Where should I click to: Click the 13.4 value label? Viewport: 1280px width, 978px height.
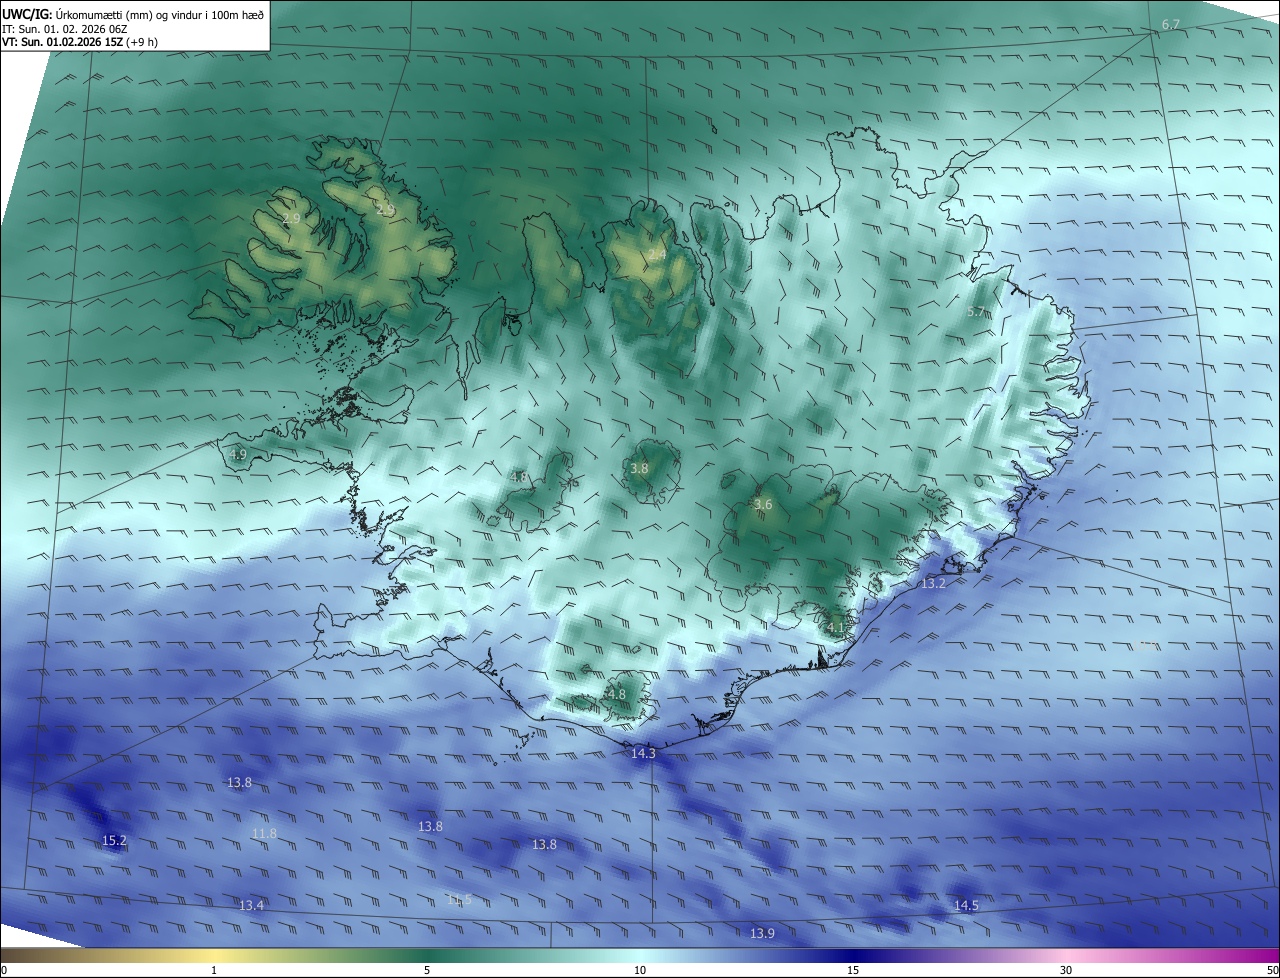[252, 905]
